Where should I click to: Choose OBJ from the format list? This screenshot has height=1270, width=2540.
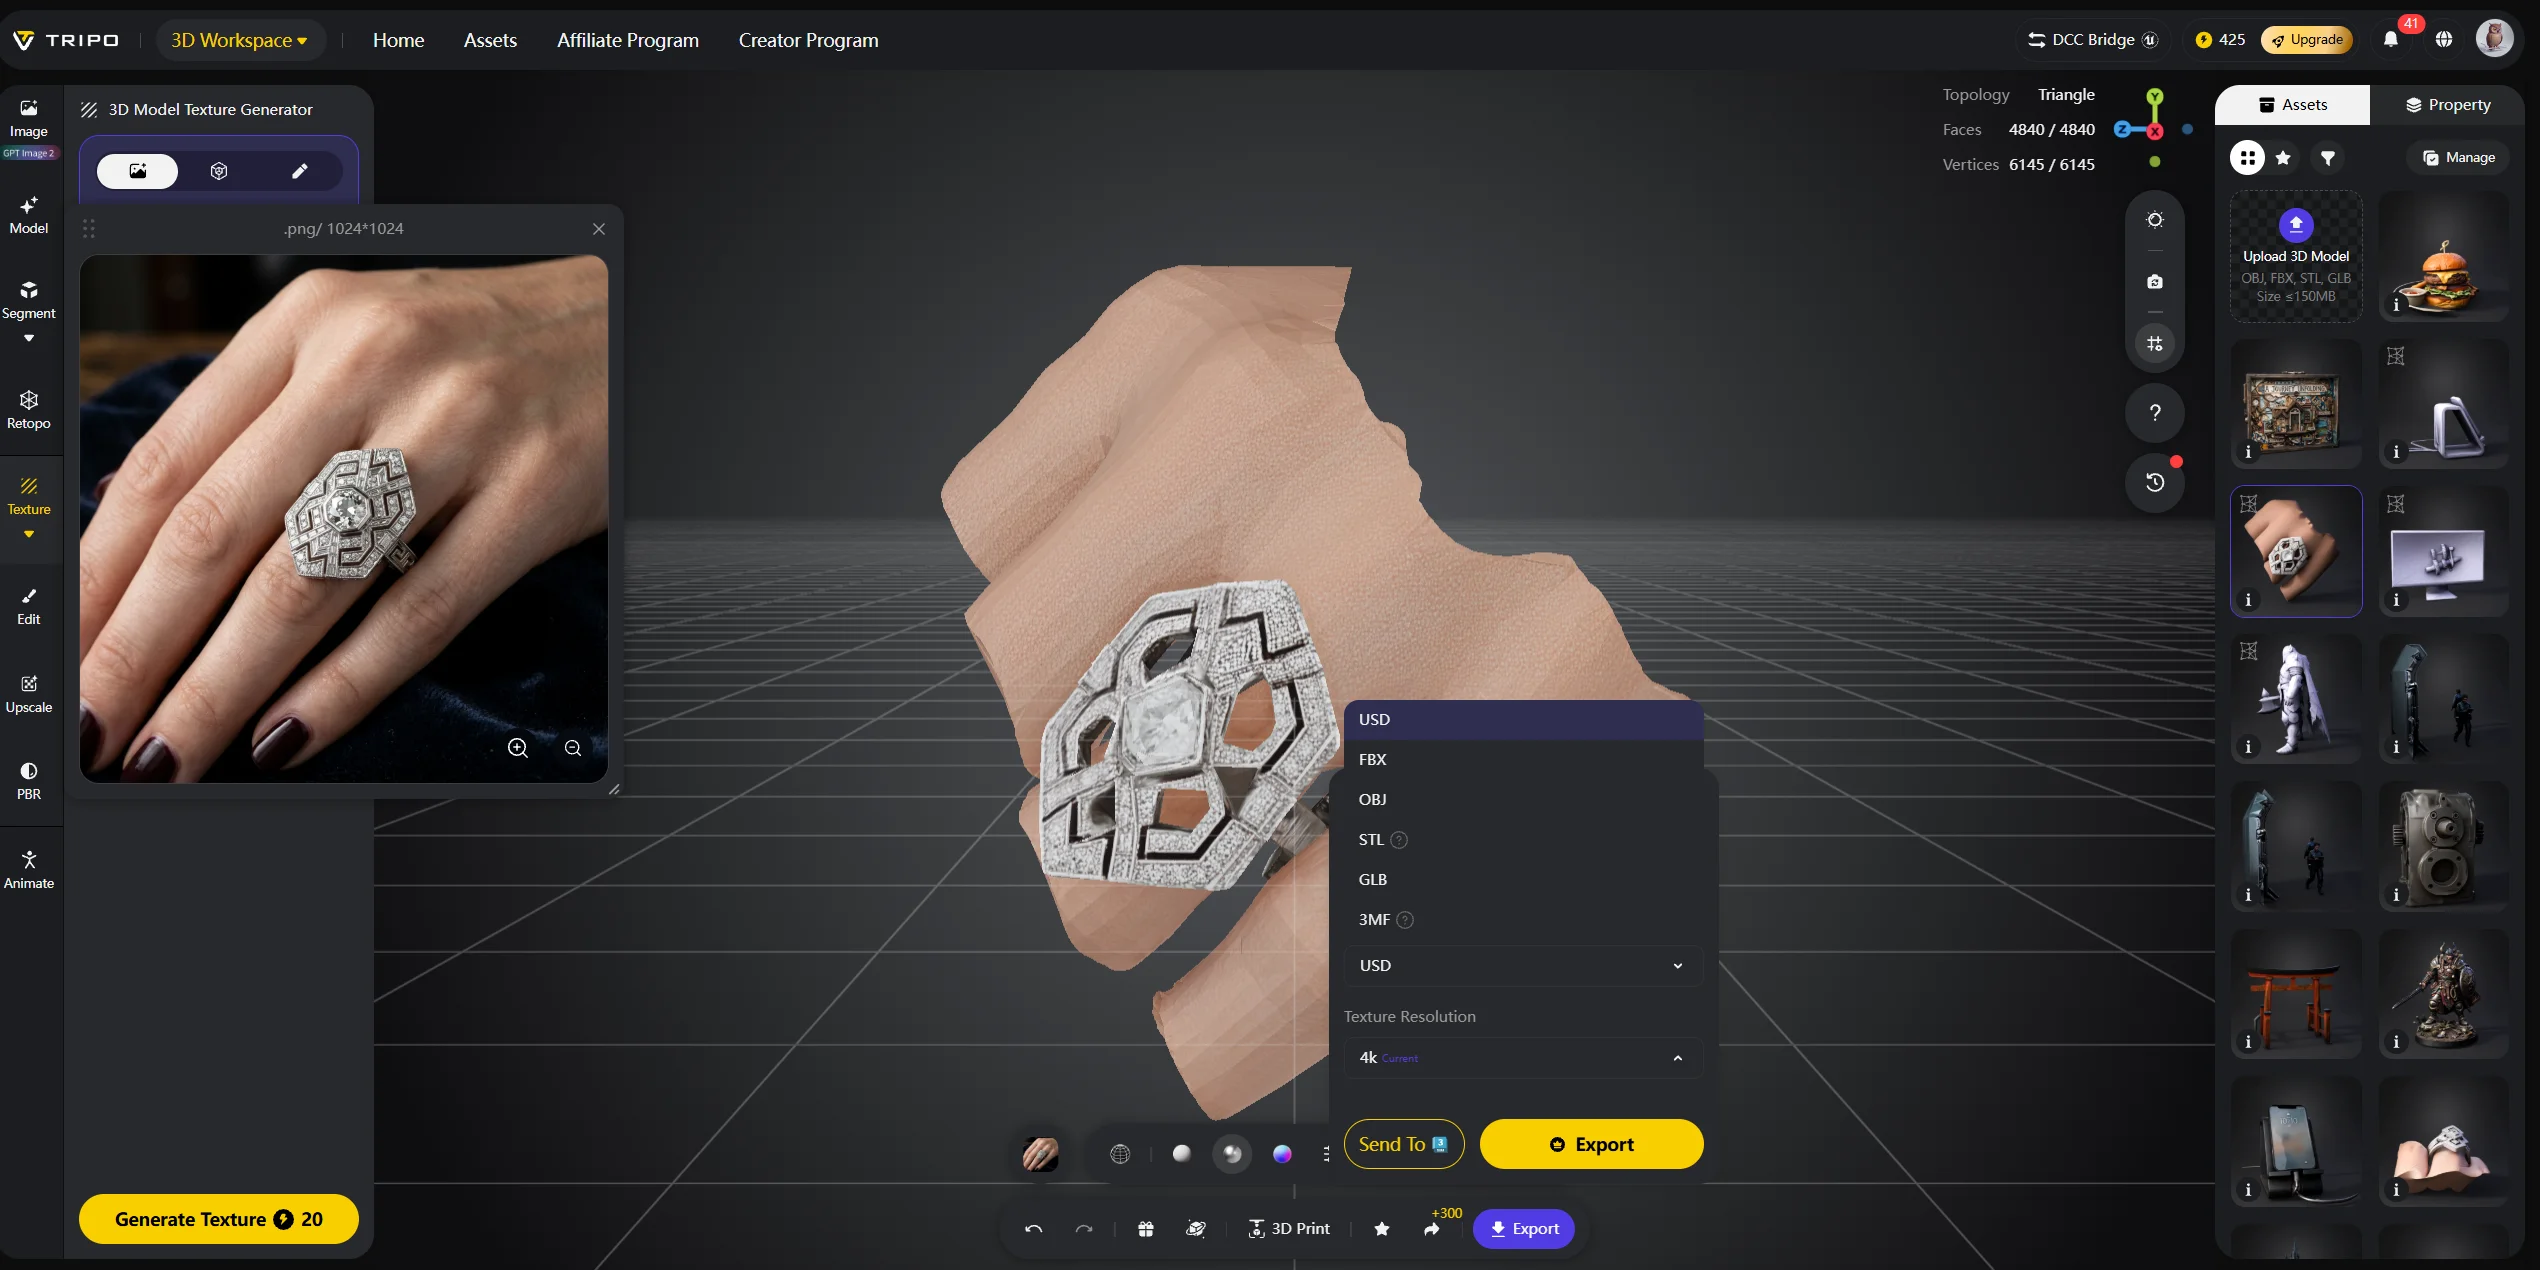(x=1522, y=800)
